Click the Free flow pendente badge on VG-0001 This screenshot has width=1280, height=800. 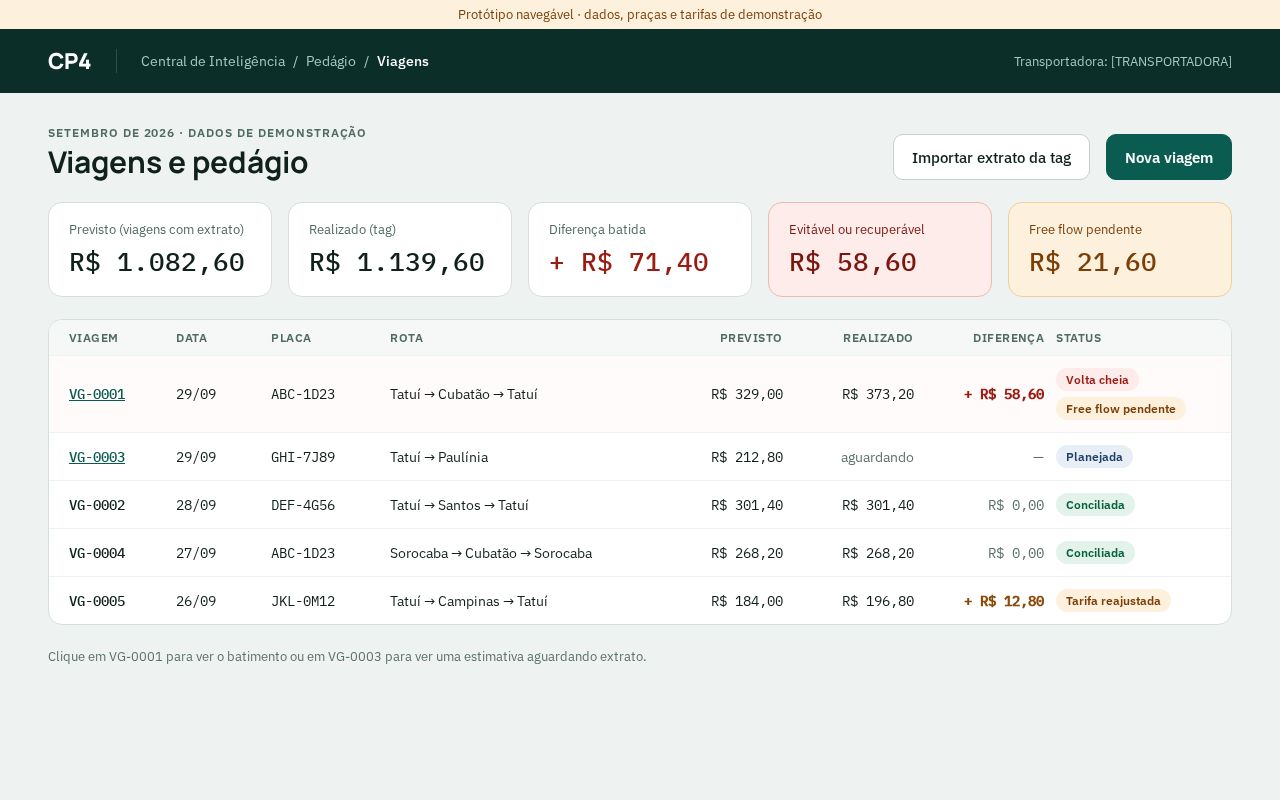(1121, 409)
